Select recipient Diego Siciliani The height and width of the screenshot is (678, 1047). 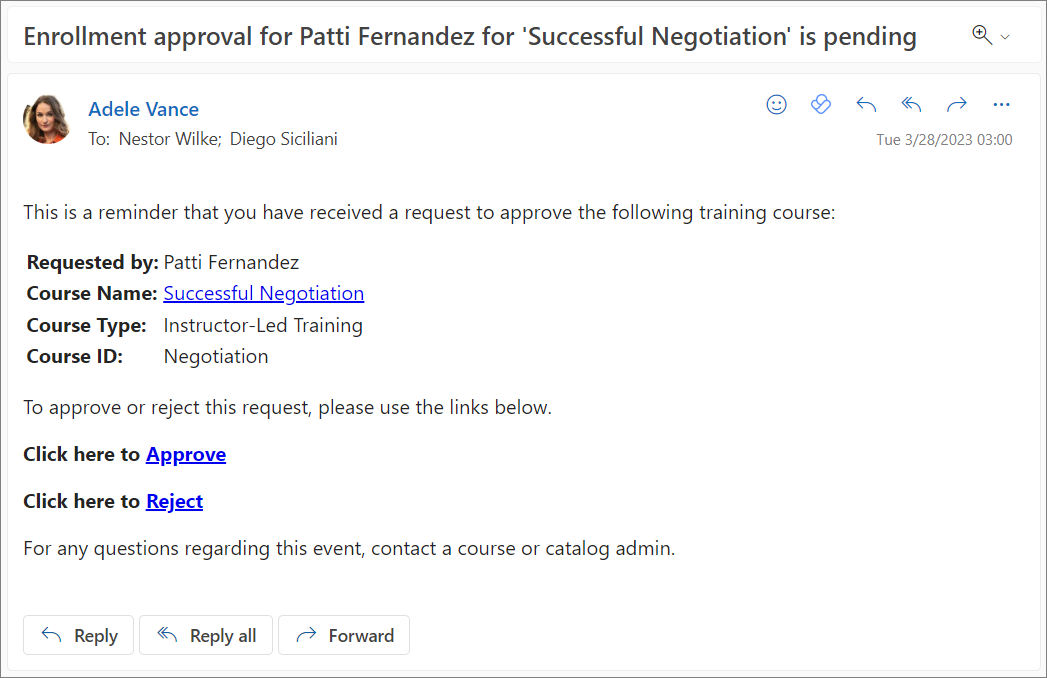(284, 139)
